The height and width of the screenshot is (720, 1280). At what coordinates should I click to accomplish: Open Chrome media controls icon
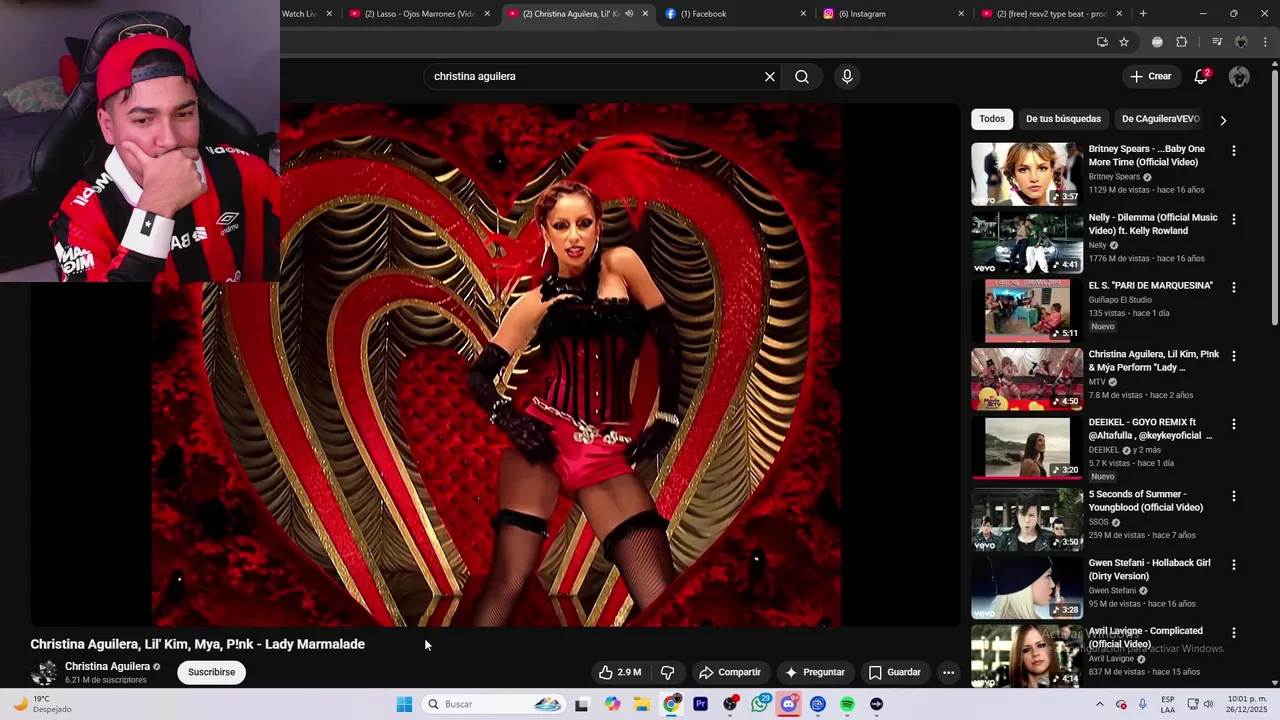click(x=1217, y=42)
